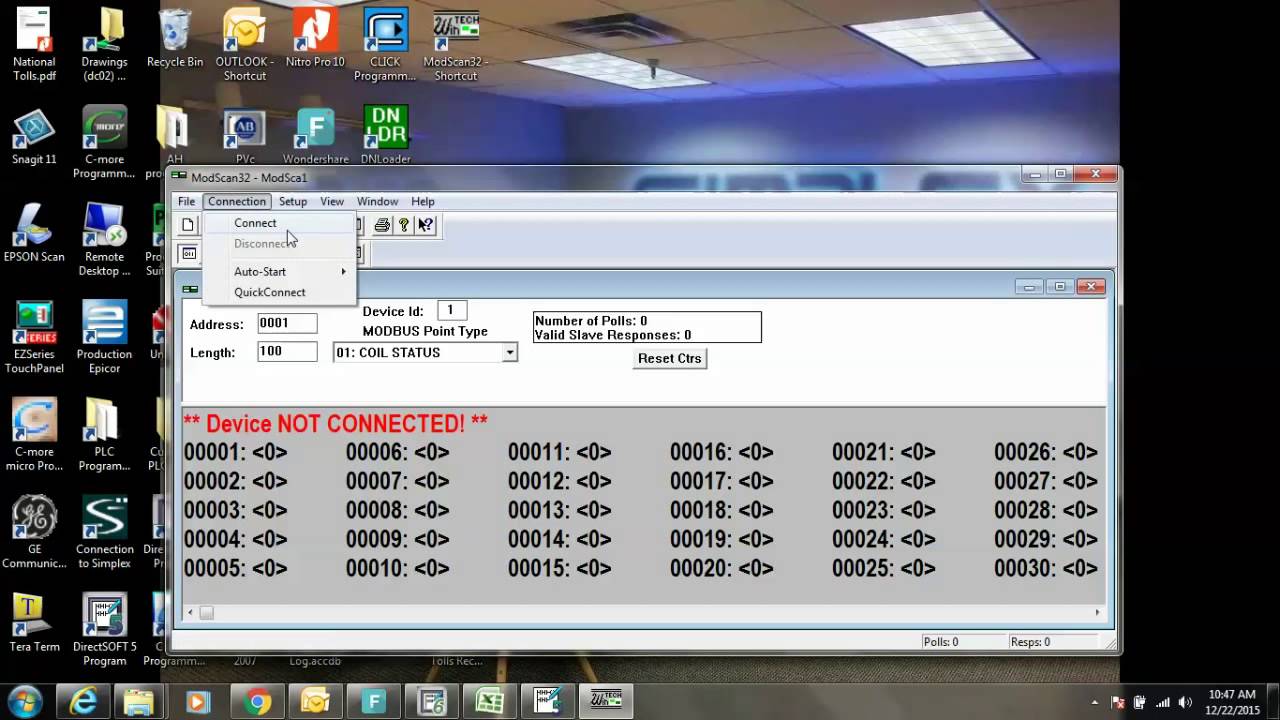
Task: Click the volume icon in system tray
Action: coord(1185,702)
